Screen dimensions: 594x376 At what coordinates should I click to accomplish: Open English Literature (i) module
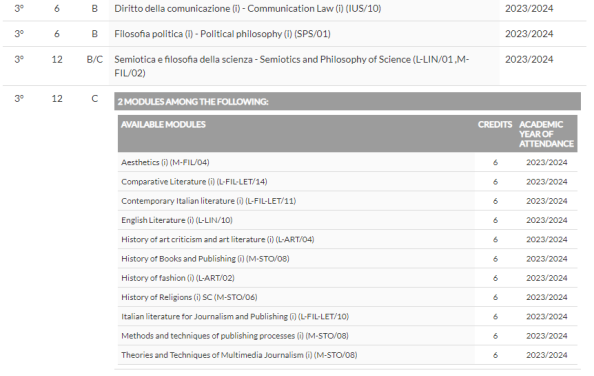[x=177, y=220]
